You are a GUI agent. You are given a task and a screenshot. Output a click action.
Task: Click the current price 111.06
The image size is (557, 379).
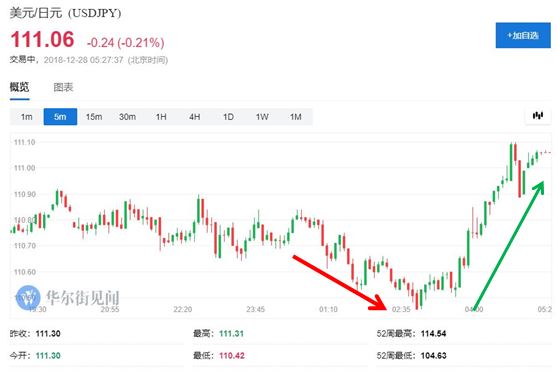pyautogui.click(x=42, y=39)
